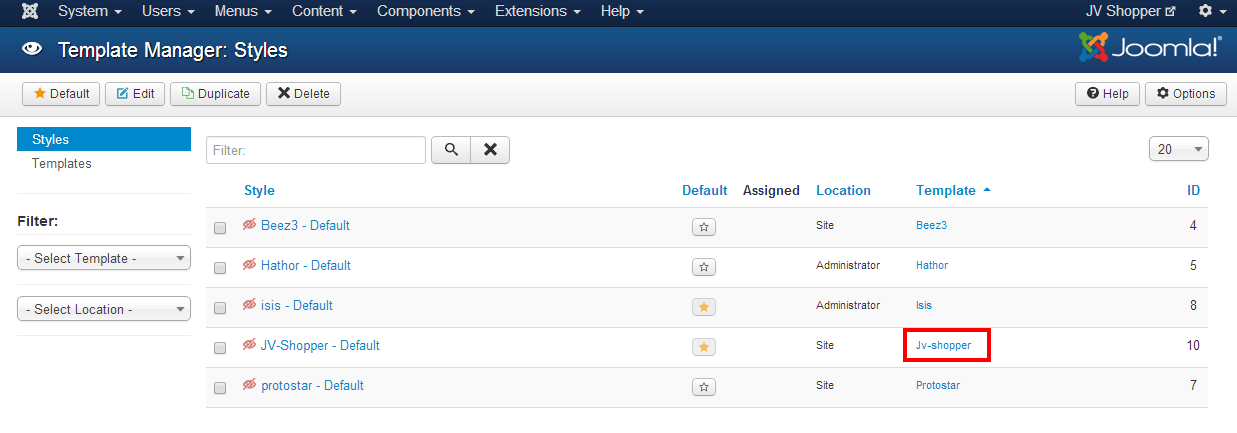This screenshot has width=1237, height=433.
Task: Open the Hathor template link
Action: pos(932,265)
